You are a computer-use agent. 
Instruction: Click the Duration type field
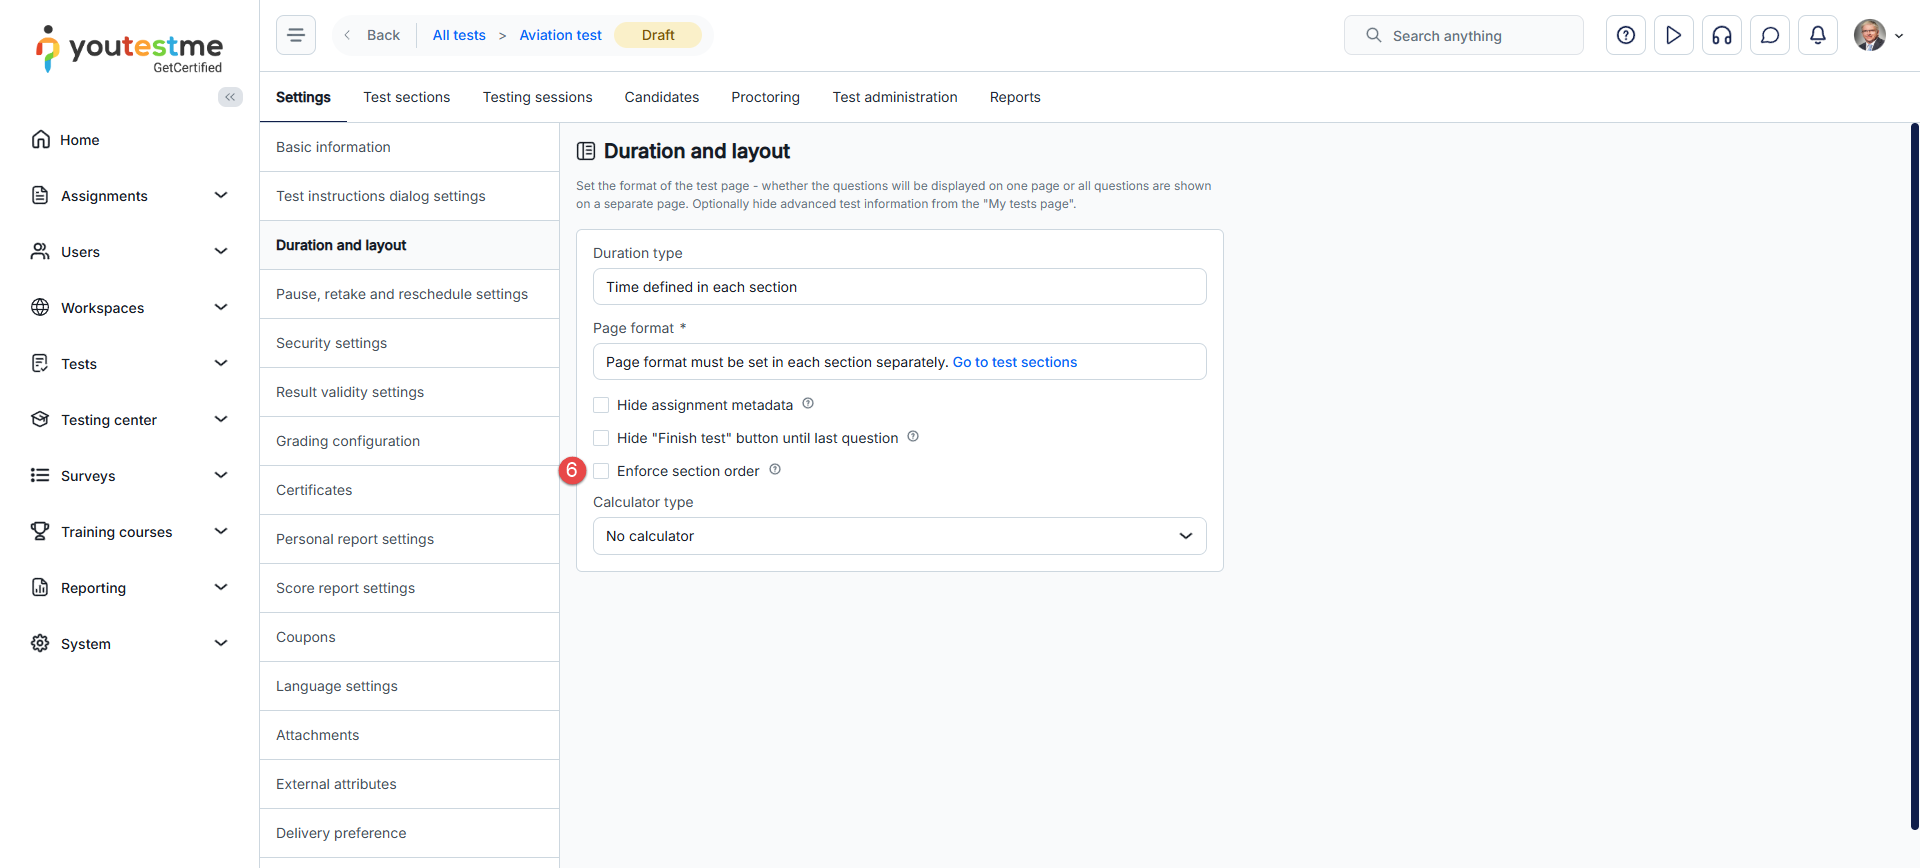(900, 287)
